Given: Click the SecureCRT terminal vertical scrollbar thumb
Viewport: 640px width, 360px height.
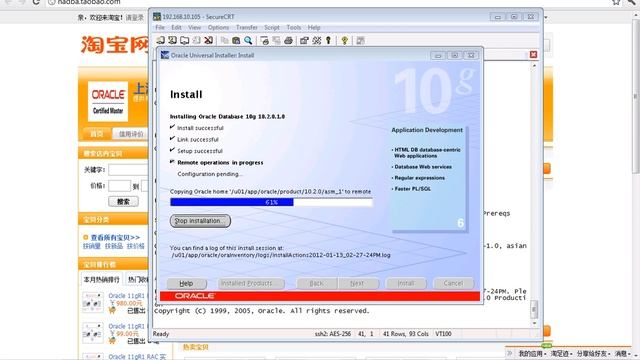Looking at the screenshot, I should tap(534, 309).
